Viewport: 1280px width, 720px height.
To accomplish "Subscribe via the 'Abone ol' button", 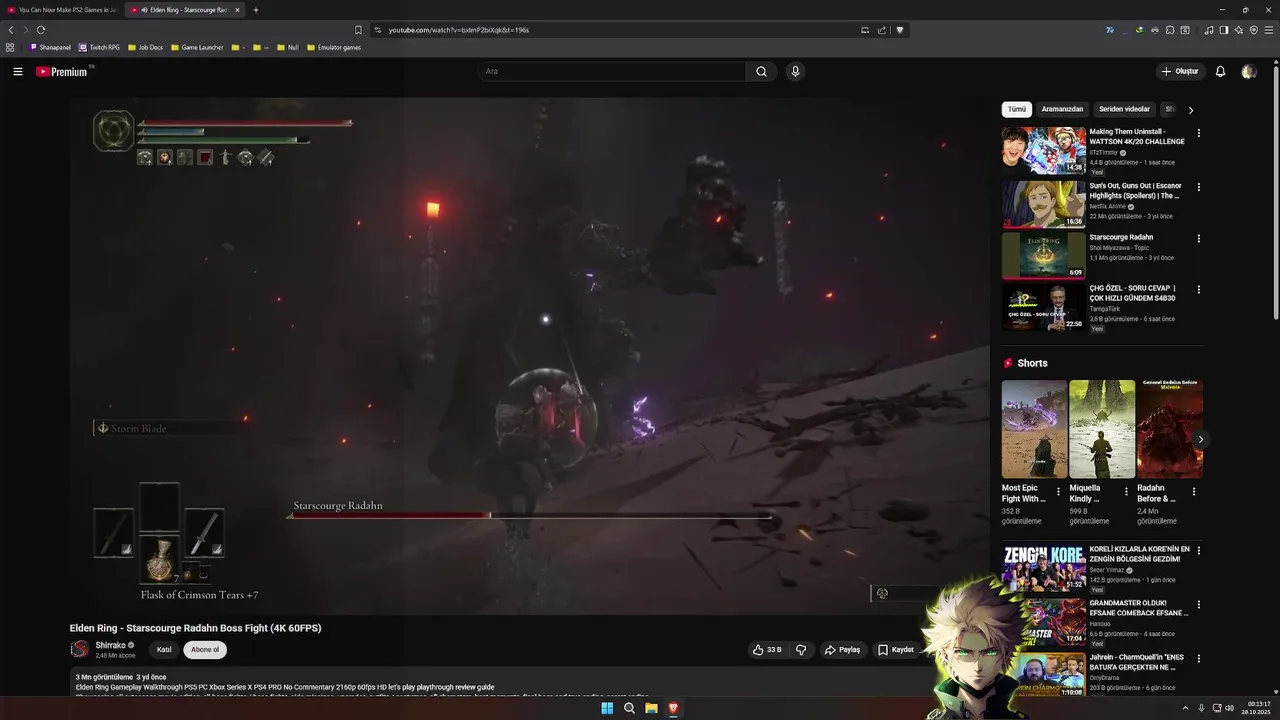I will coord(205,650).
